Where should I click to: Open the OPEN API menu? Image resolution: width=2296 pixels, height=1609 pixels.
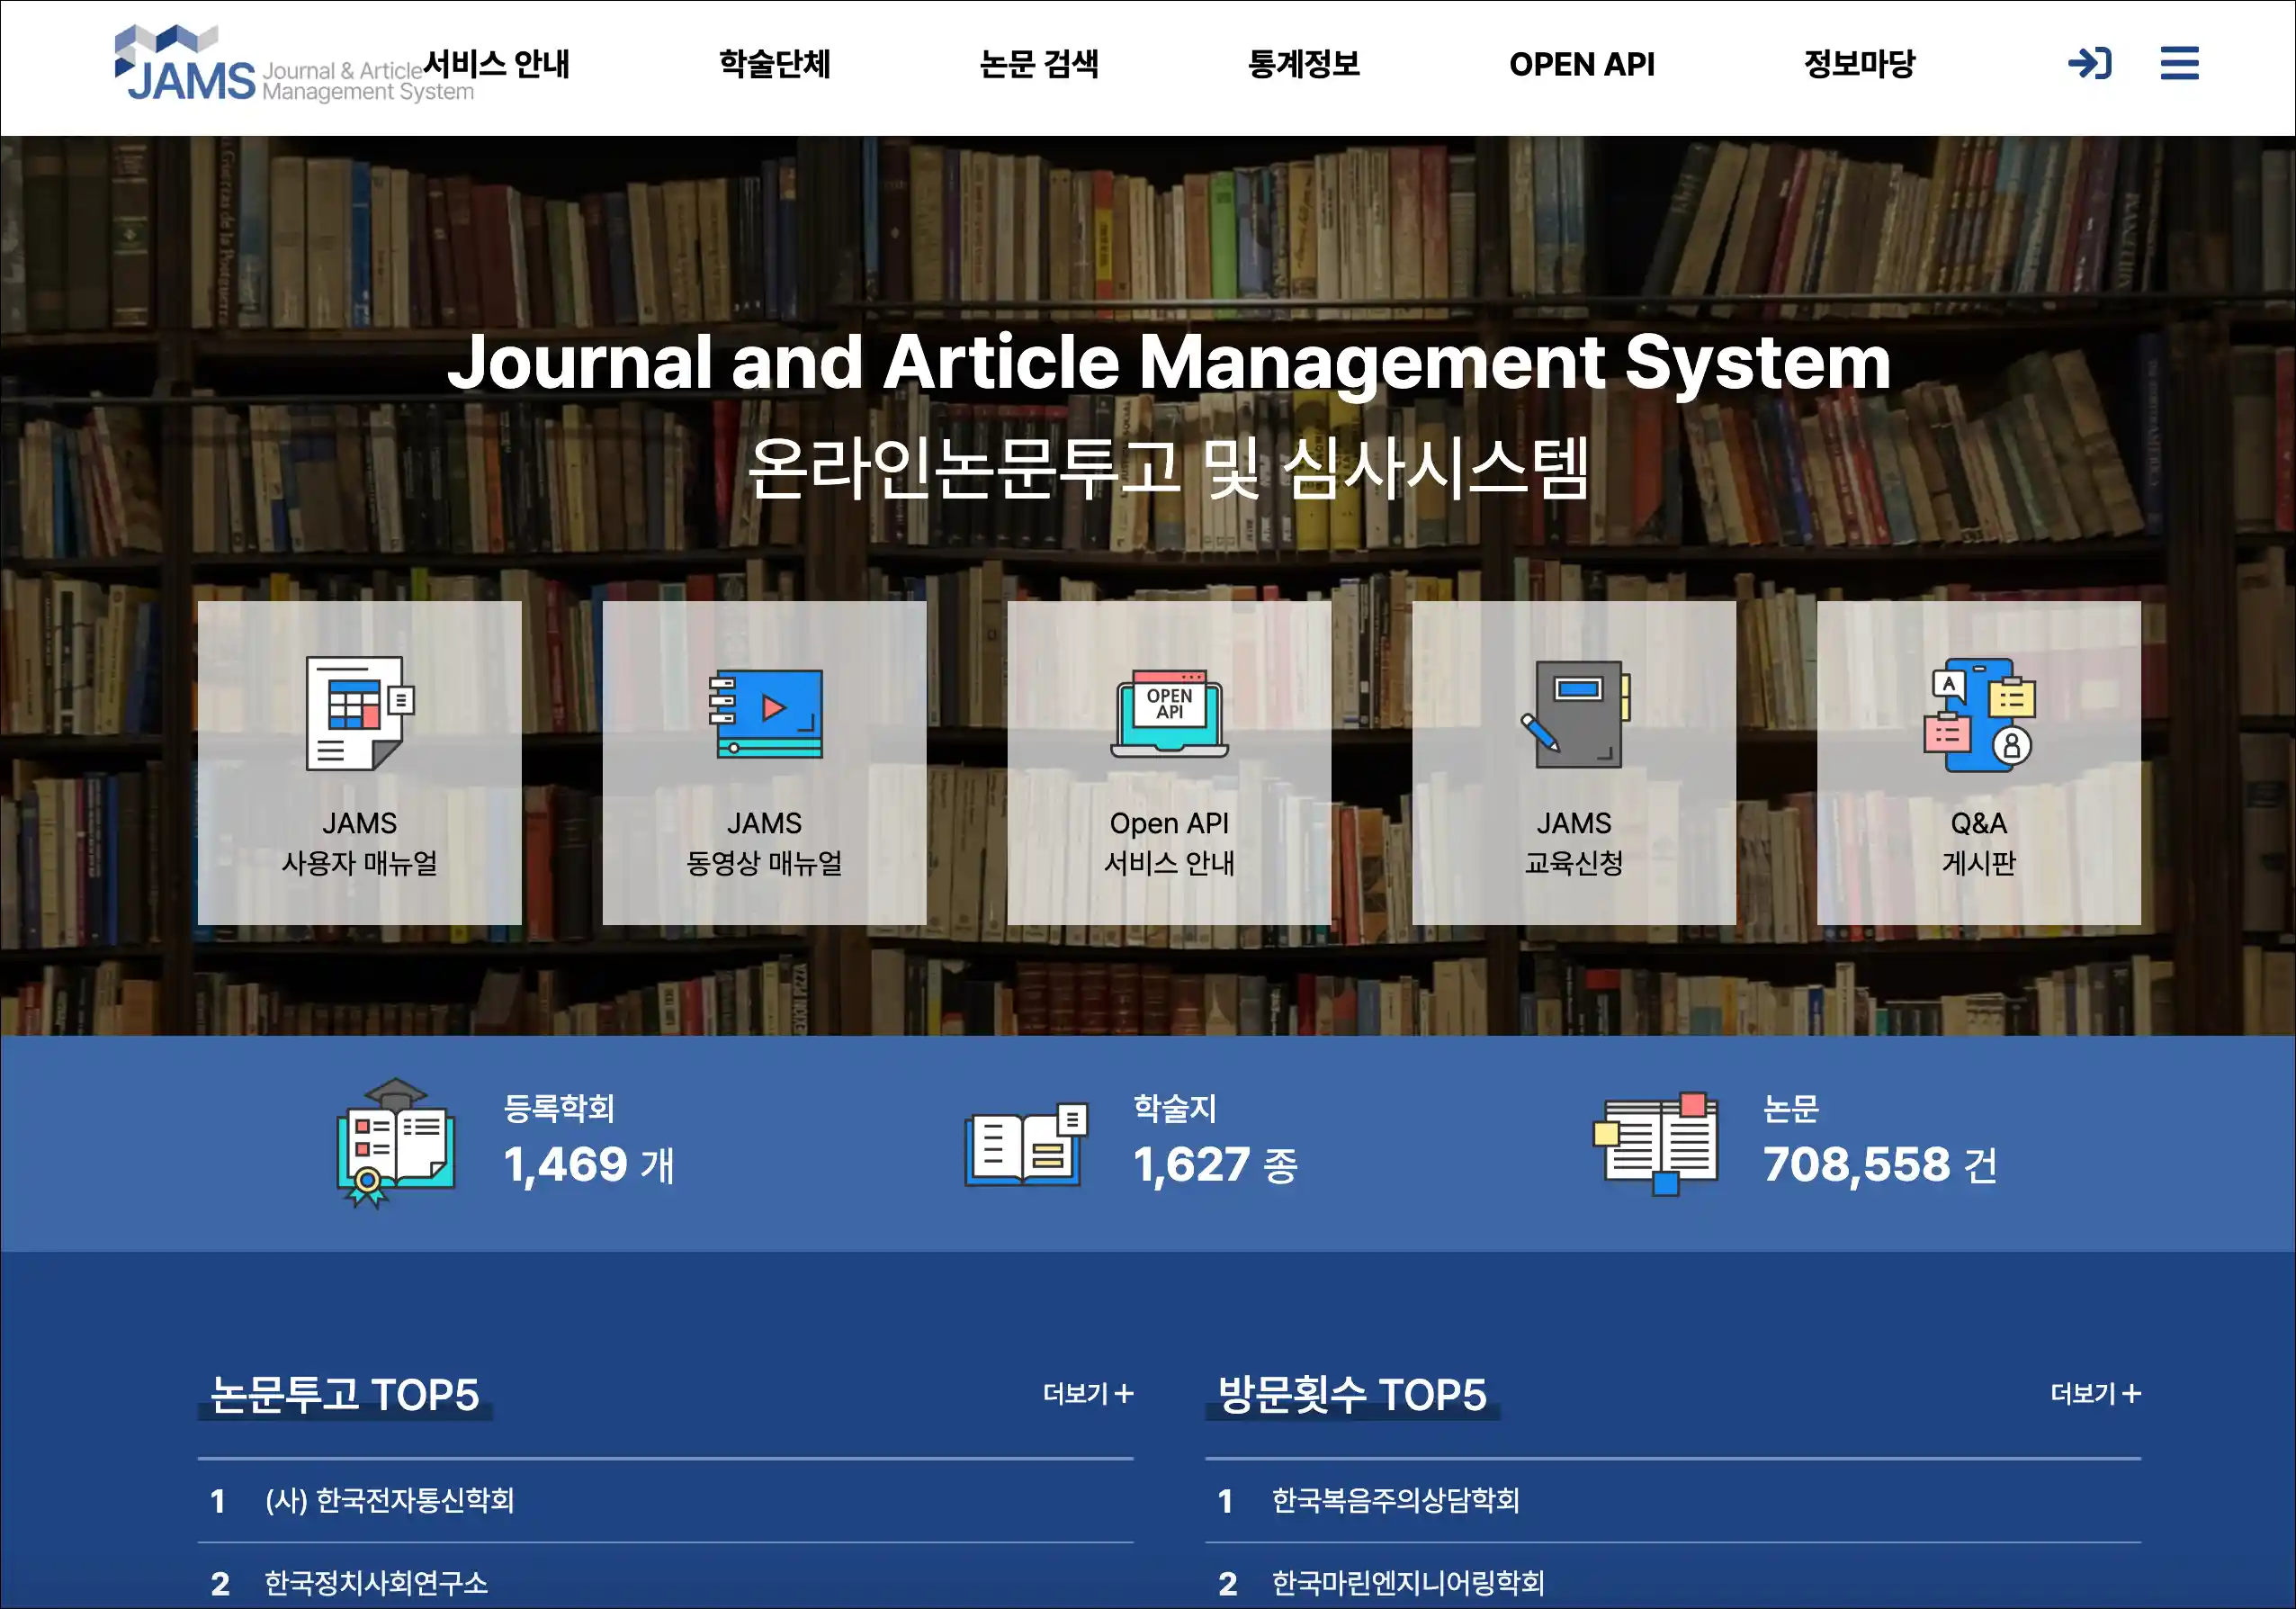(1581, 64)
